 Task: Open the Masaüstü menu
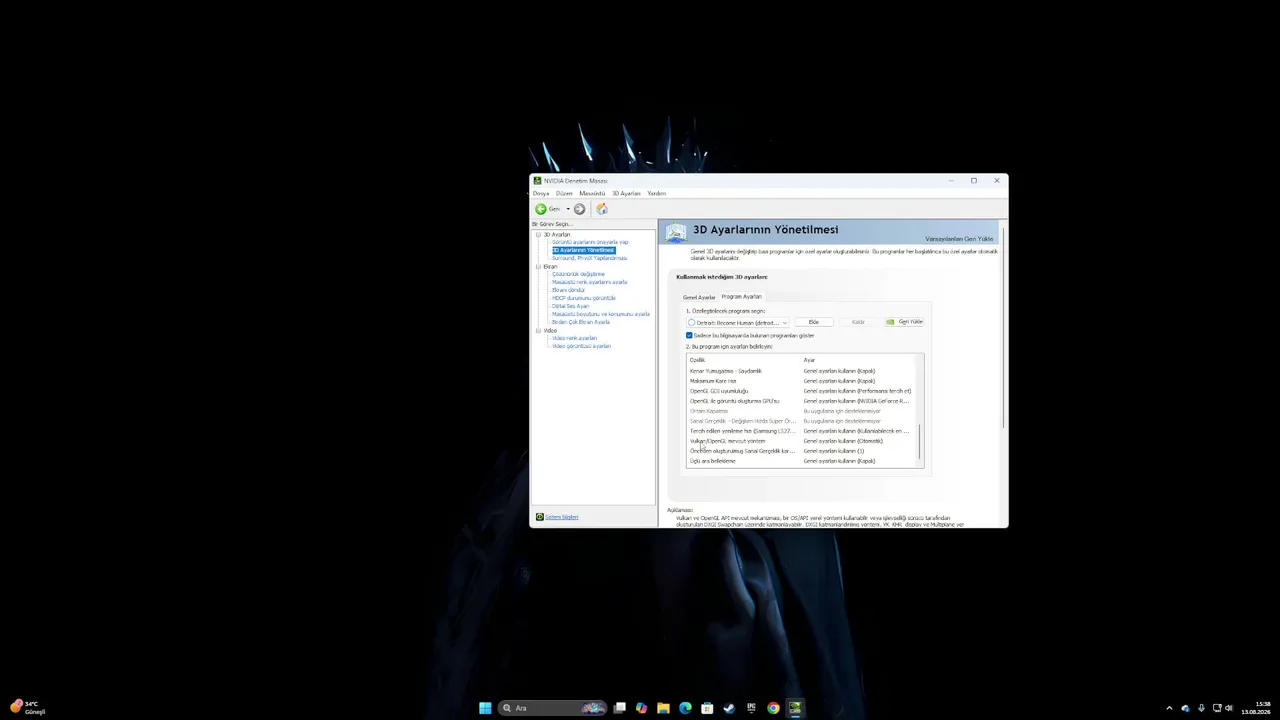592,193
